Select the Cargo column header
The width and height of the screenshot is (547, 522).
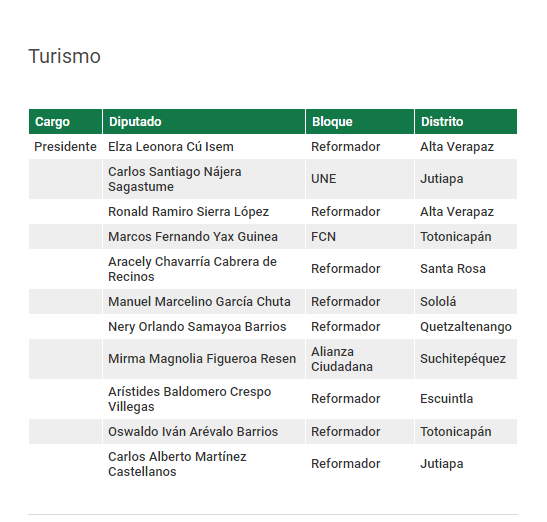pos(66,121)
